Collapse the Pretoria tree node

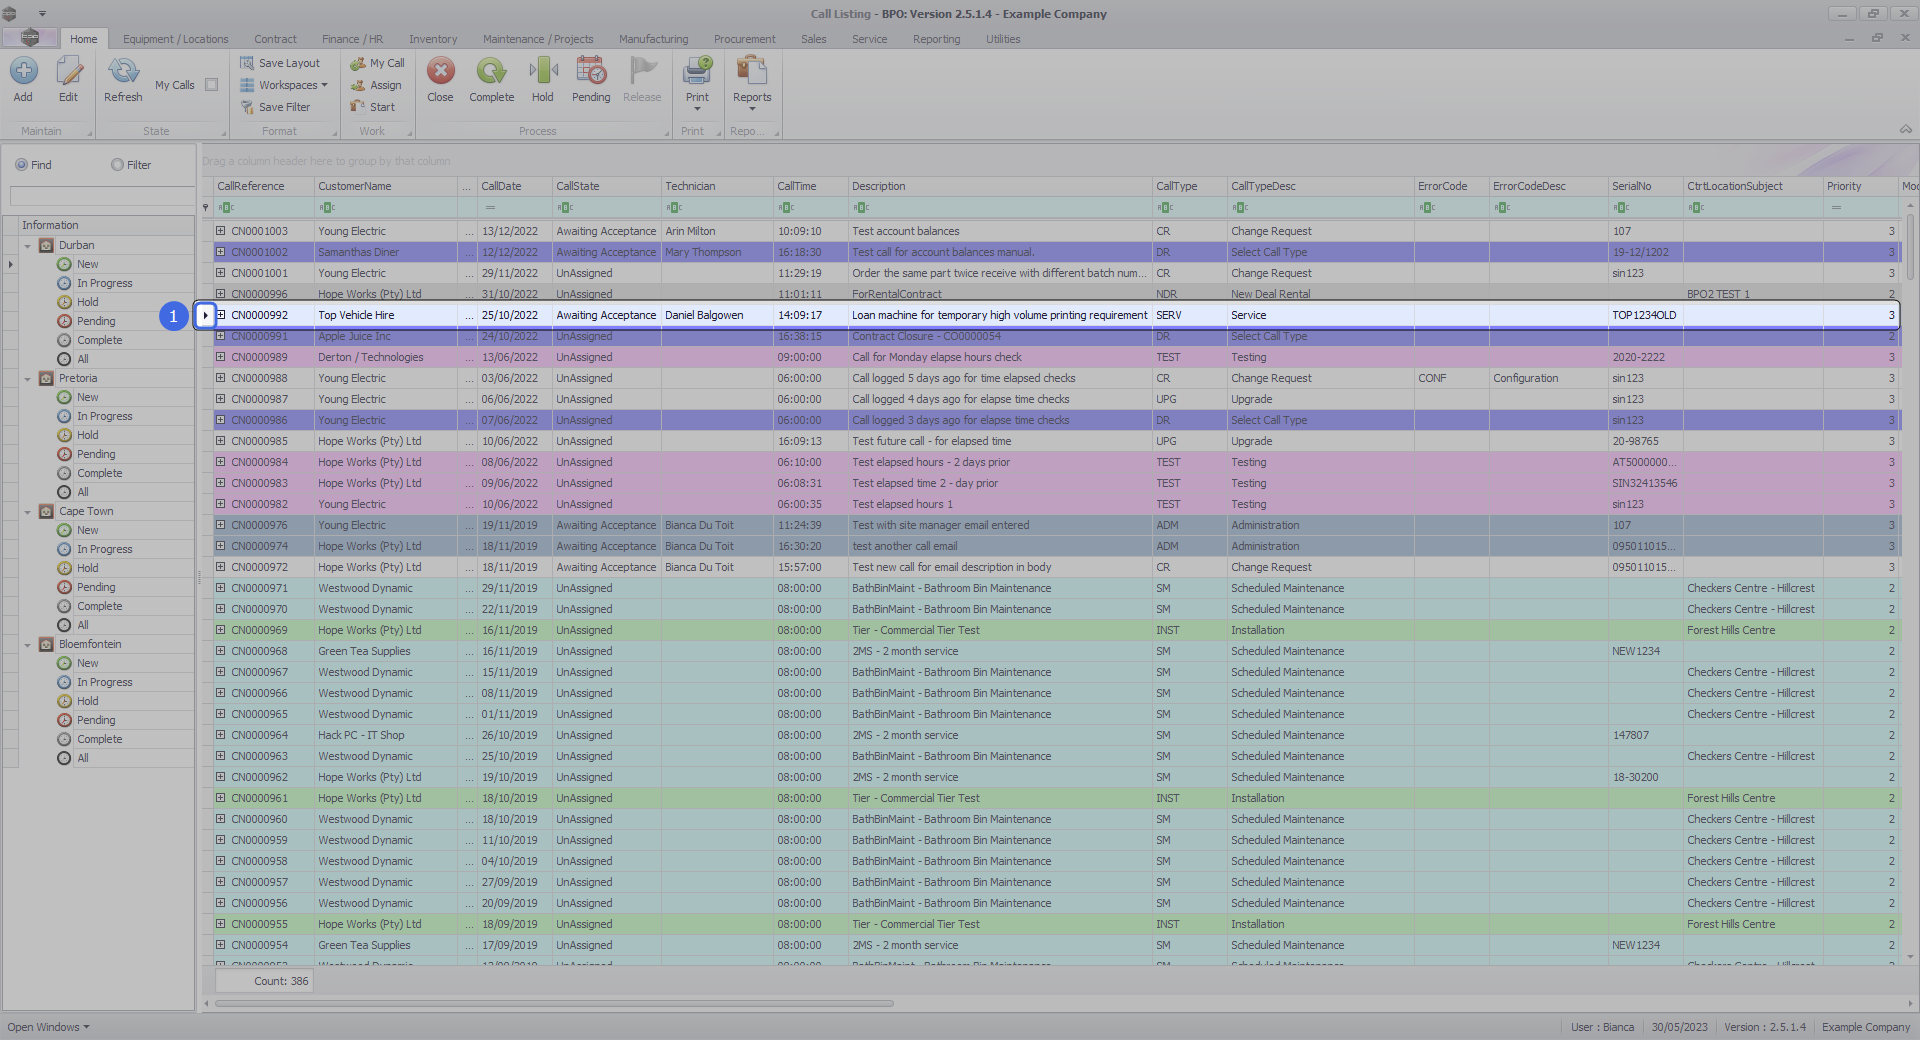pyautogui.click(x=27, y=379)
